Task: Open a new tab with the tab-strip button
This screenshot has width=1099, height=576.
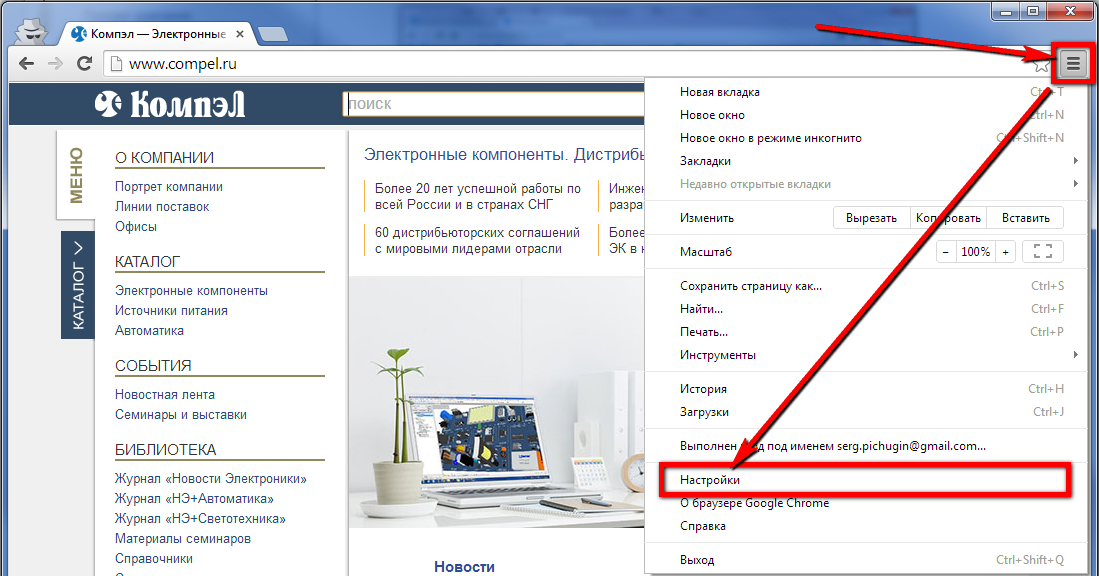Action: coord(272,34)
